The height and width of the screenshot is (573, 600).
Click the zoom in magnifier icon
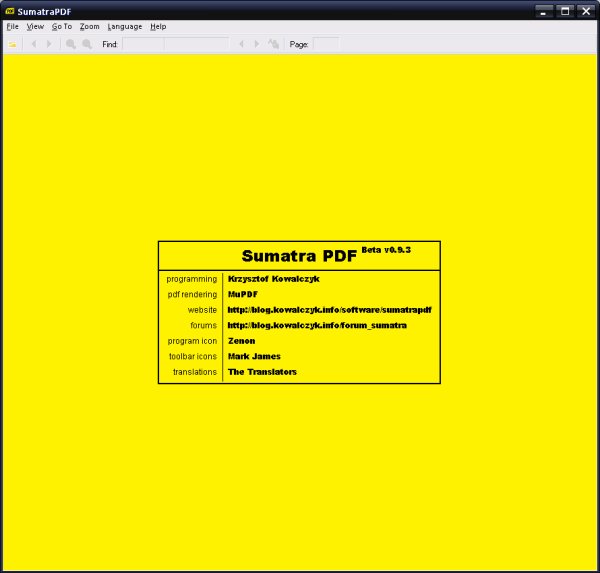pyautogui.click(x=87, y=44)
